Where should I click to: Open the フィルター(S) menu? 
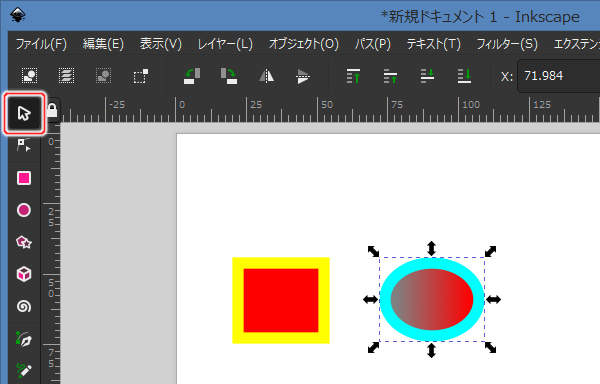tap(507, 44)
